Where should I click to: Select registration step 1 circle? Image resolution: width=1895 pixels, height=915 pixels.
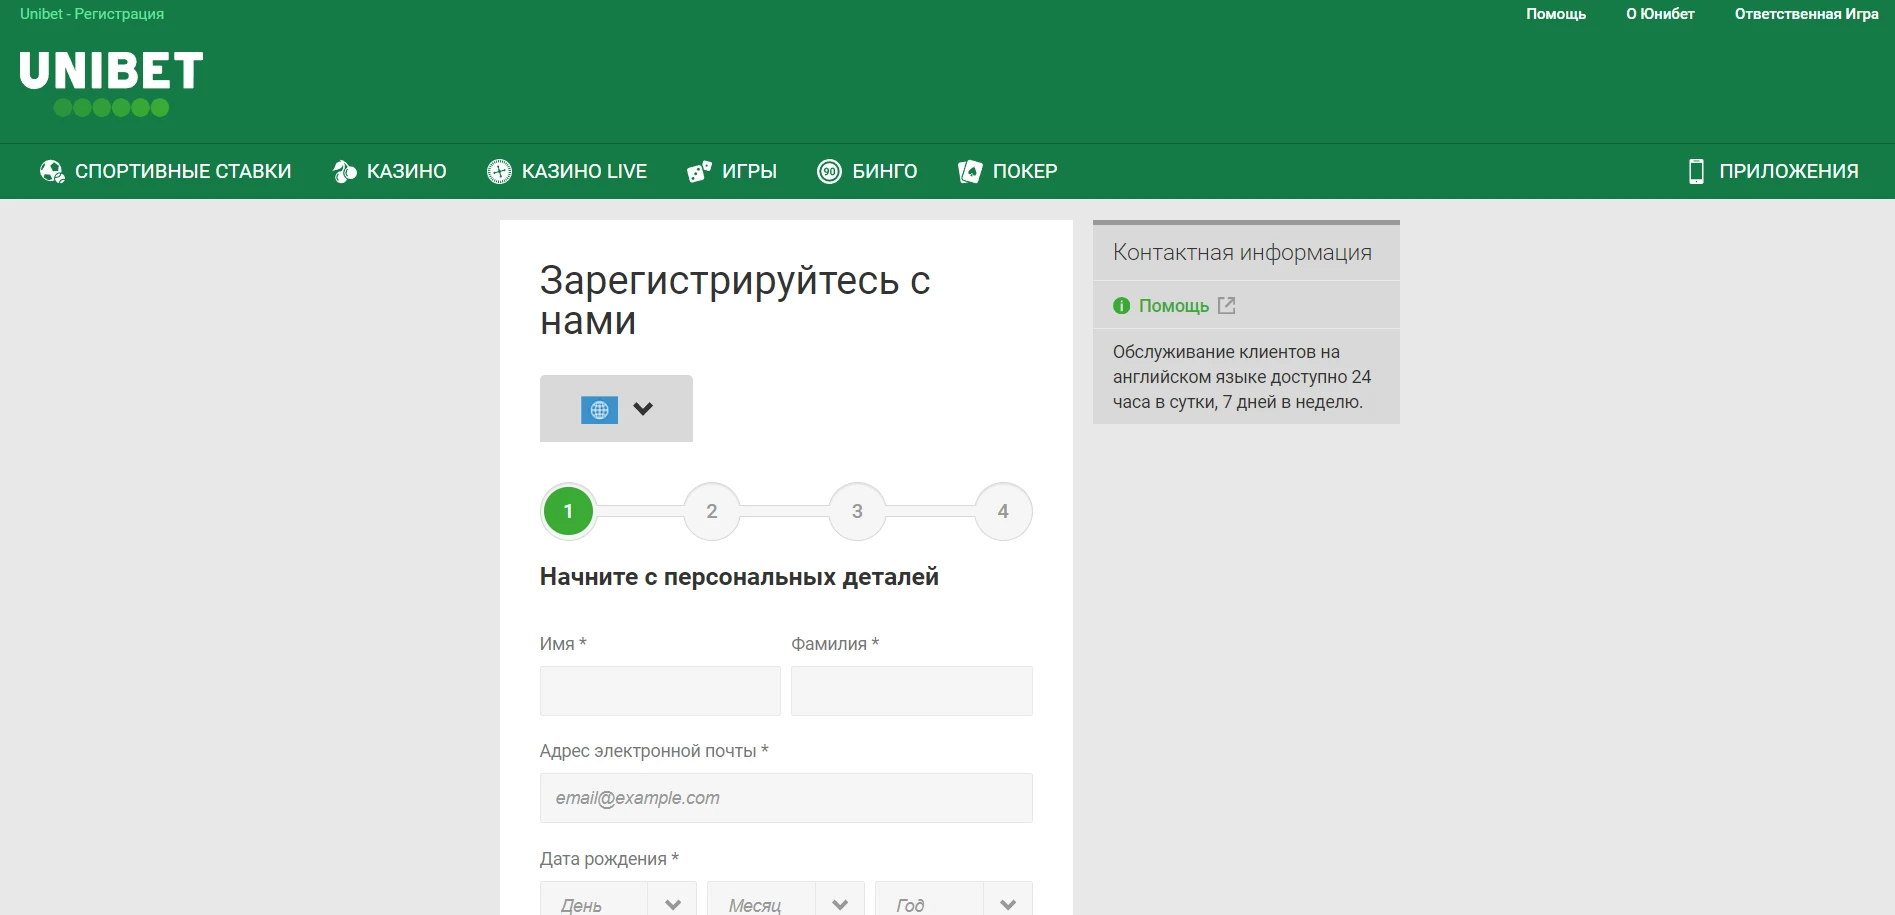tap(568, 511)
